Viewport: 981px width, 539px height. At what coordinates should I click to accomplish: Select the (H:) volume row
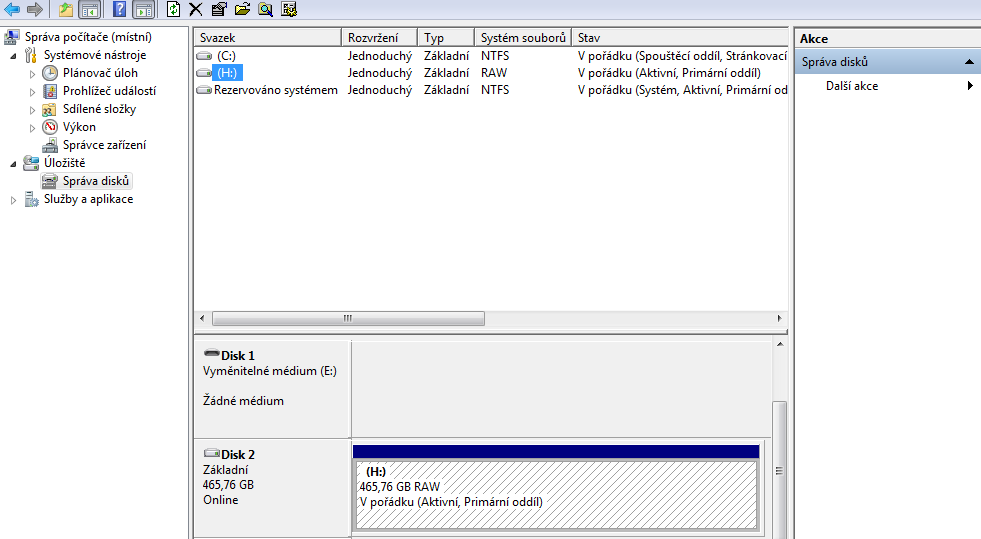tap(490, 73)
